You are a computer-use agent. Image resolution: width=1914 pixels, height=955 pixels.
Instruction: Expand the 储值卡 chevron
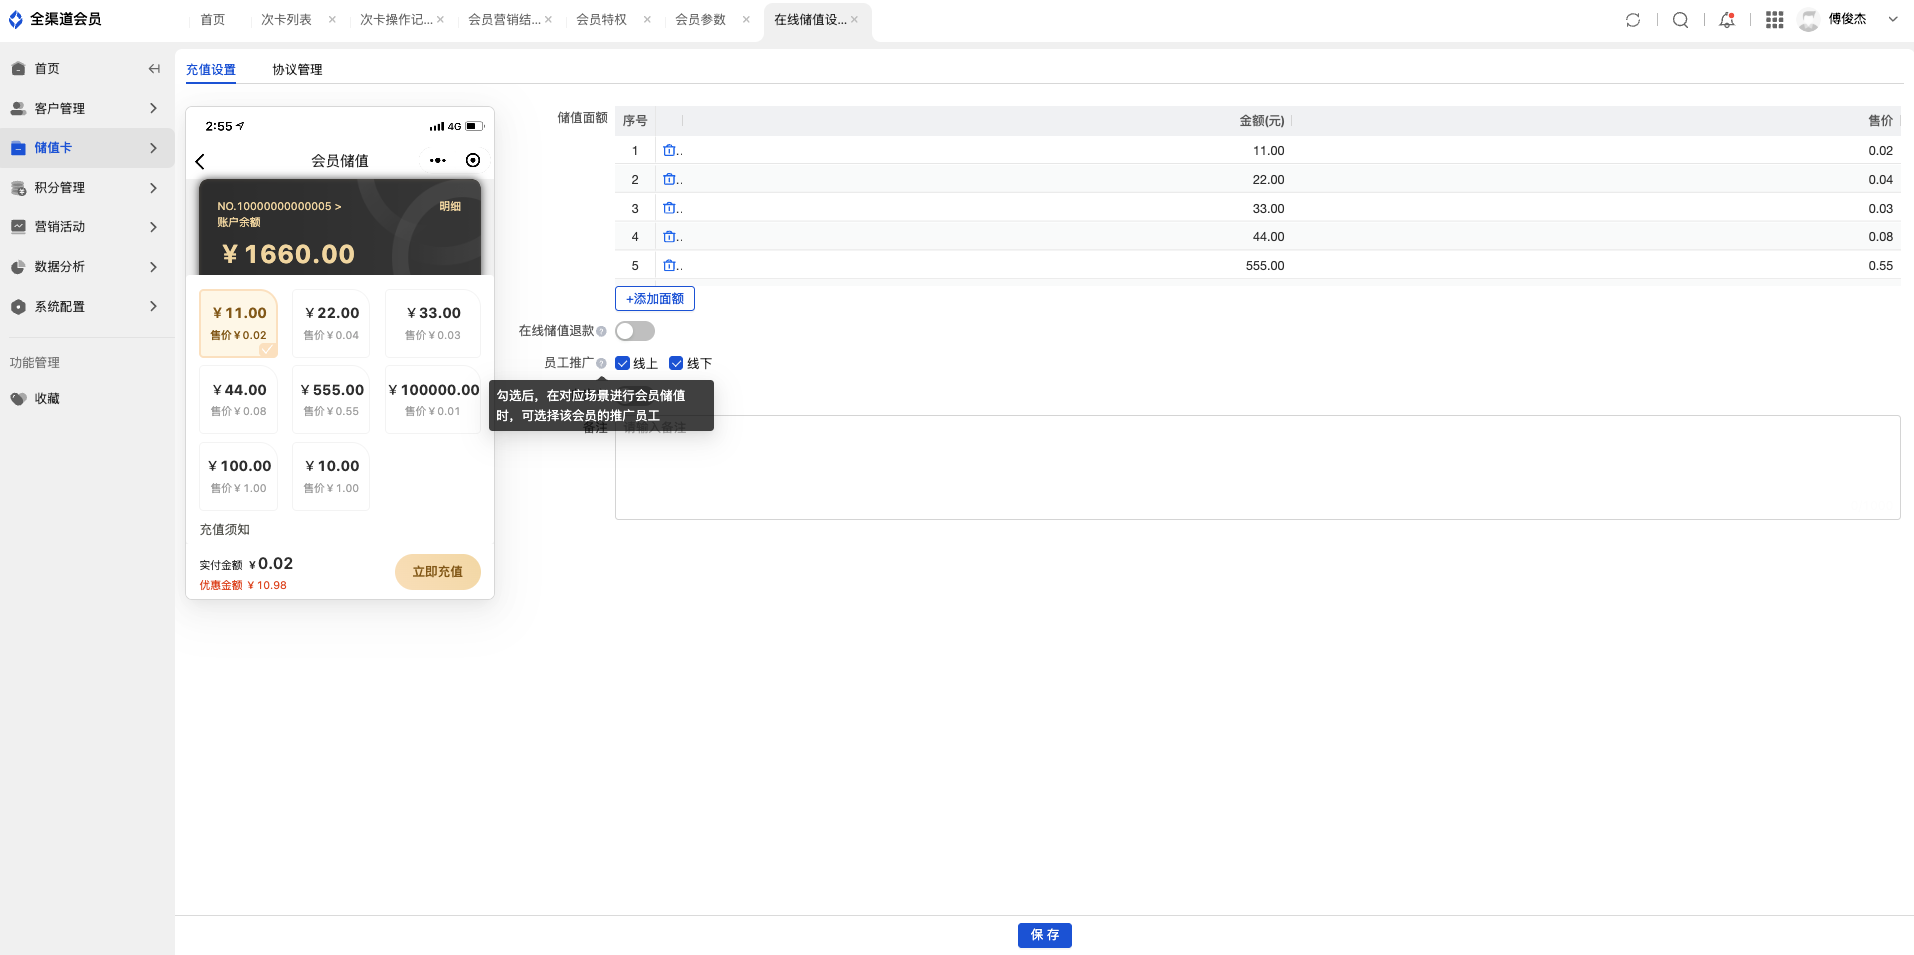click(153, 148)
